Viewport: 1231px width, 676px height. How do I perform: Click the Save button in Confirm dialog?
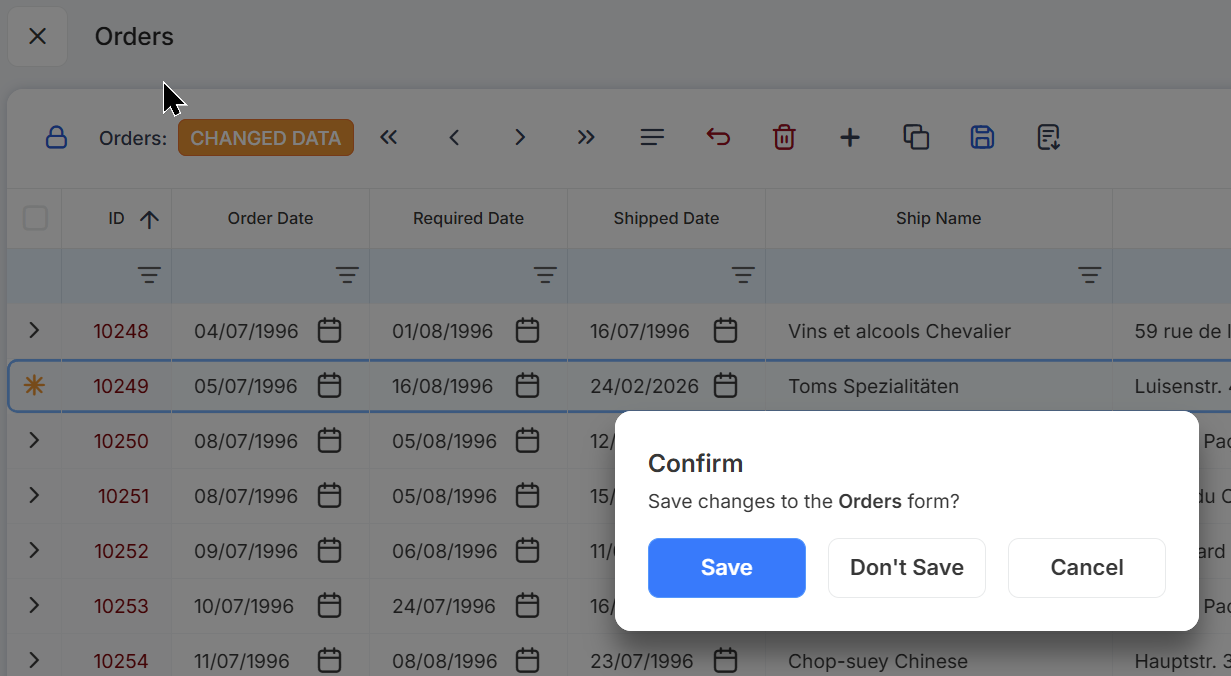point(726,568)
